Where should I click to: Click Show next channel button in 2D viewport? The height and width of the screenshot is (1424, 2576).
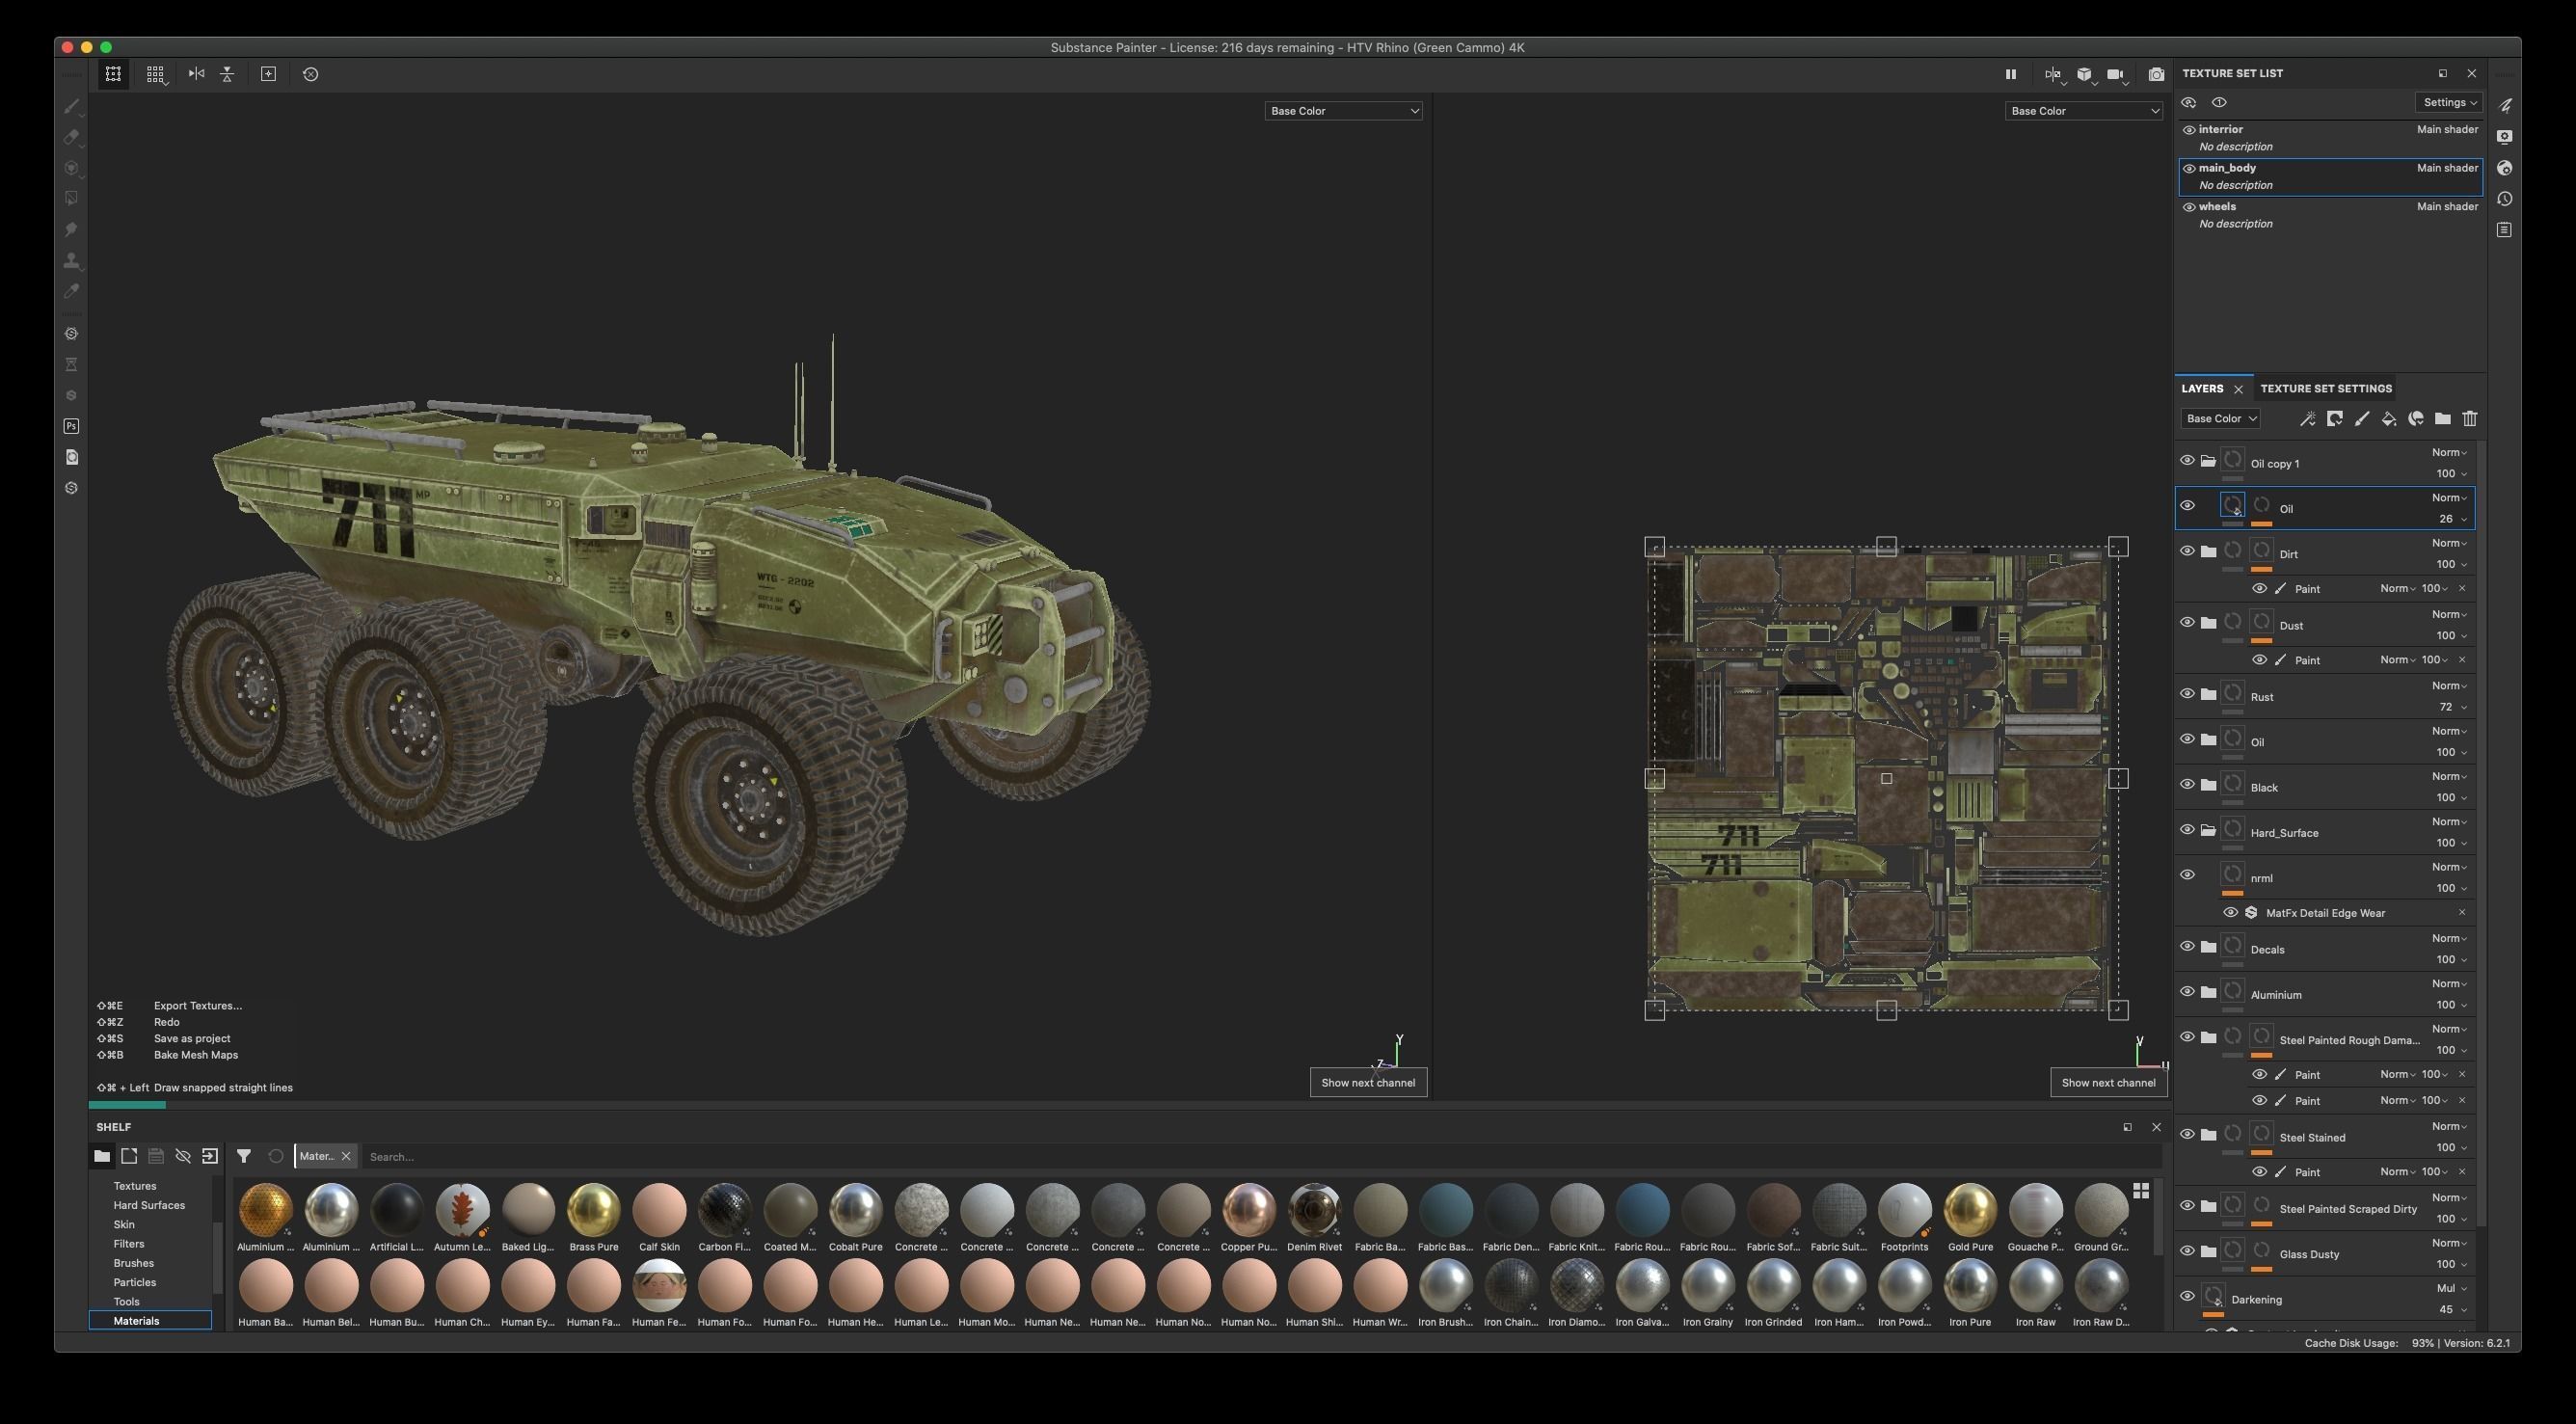(x=2108, y=1083)
